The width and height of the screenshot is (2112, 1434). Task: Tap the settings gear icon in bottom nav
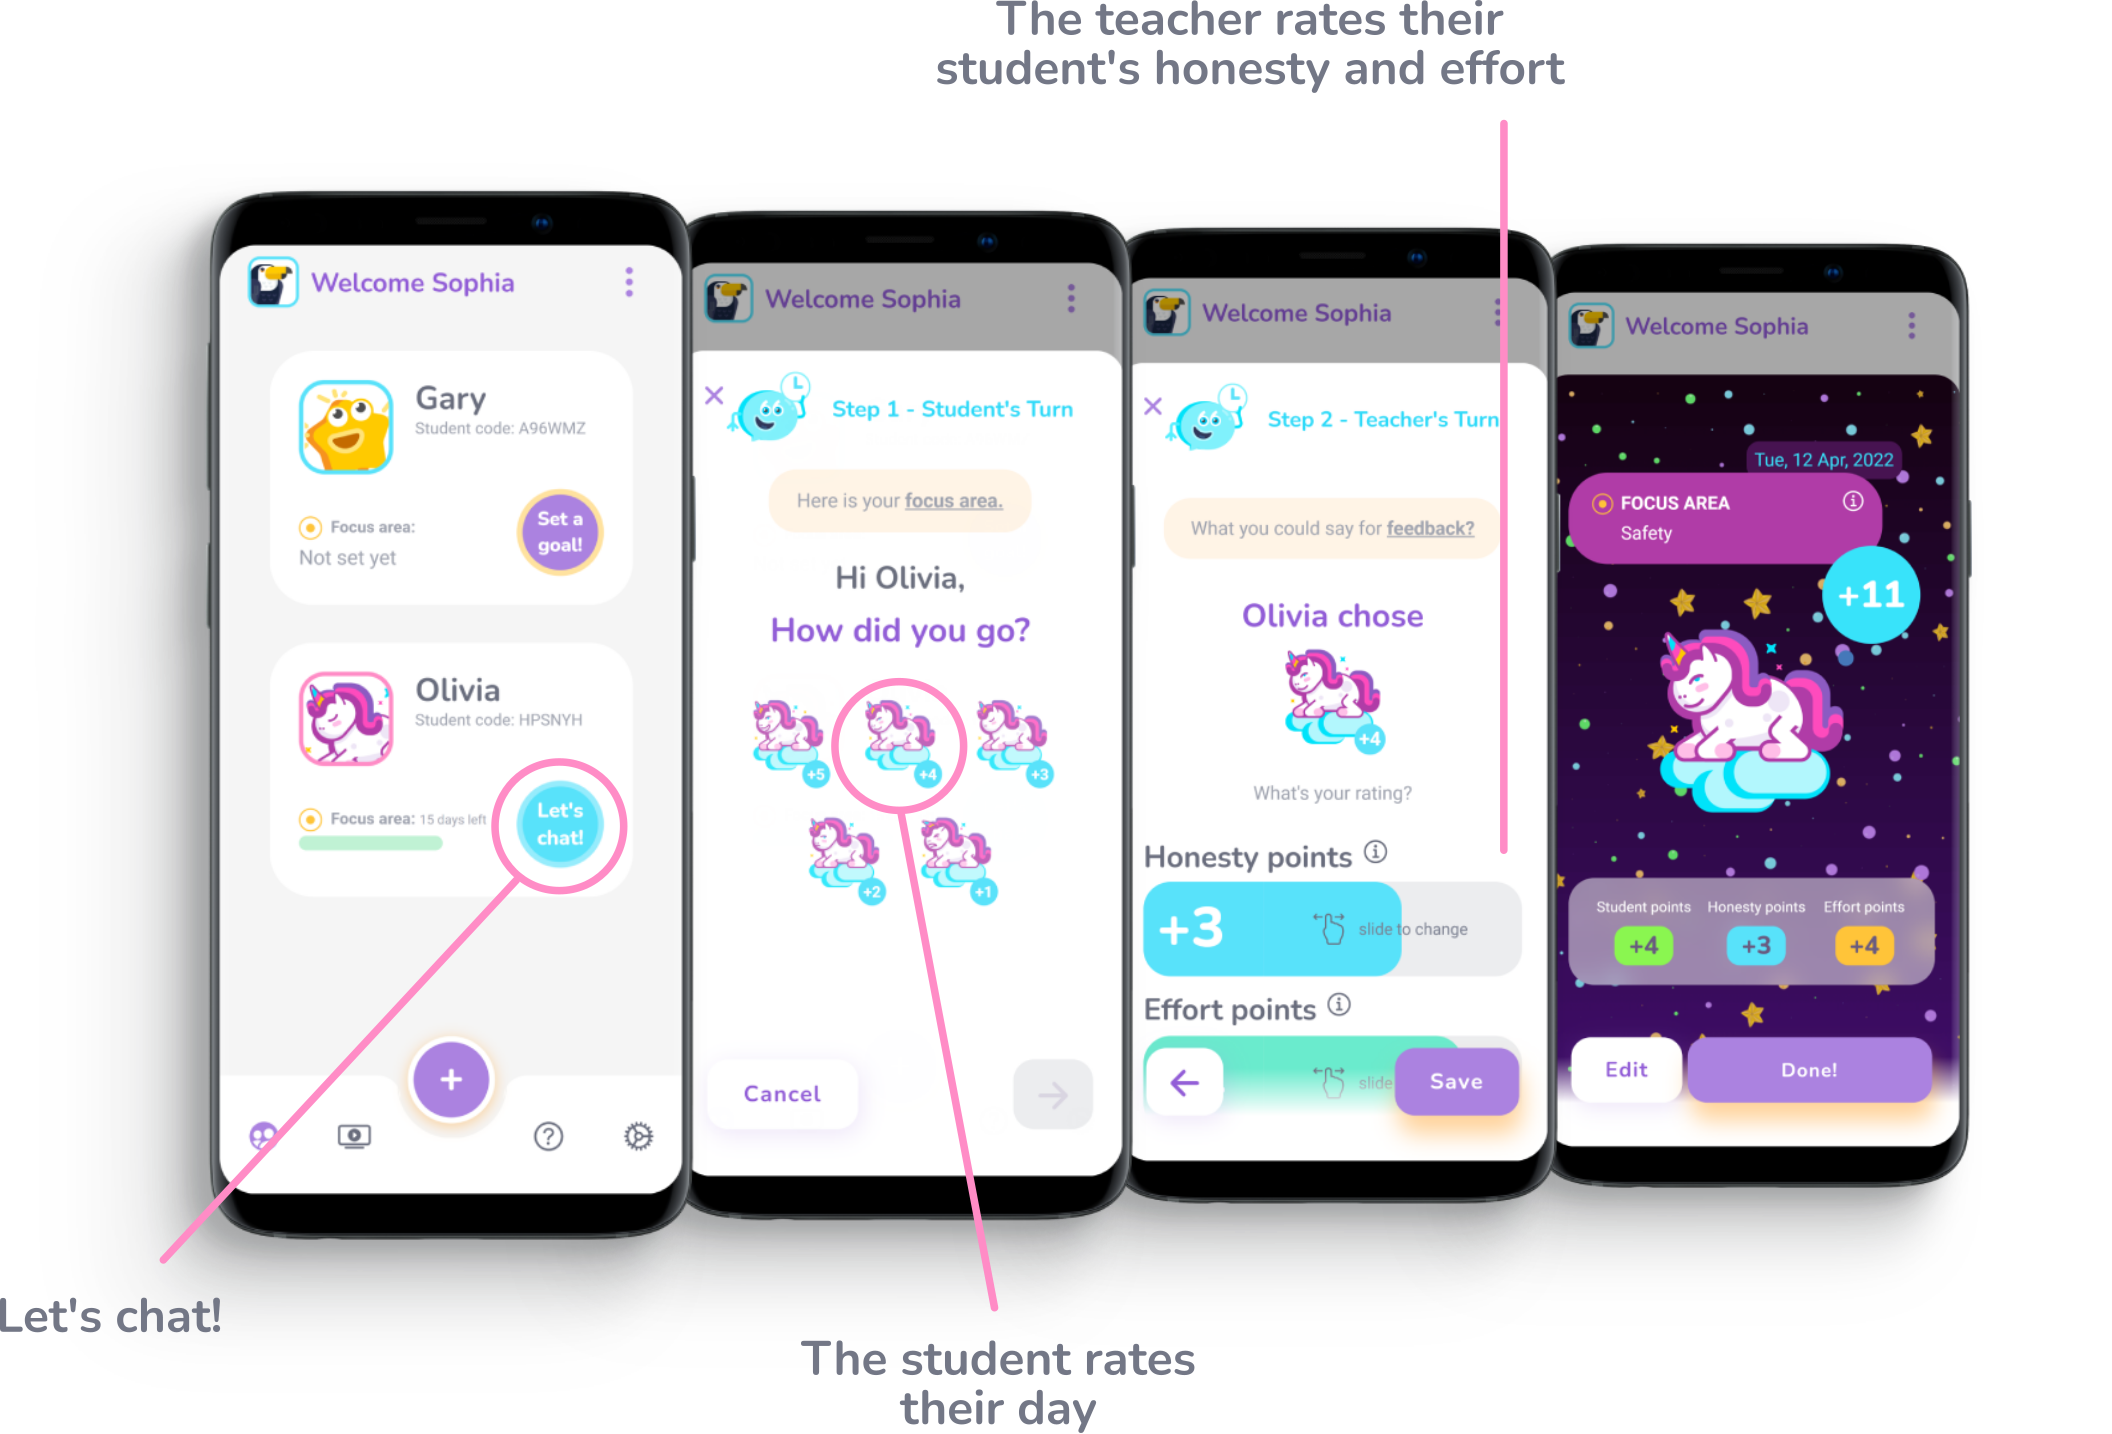(637, 1136)
